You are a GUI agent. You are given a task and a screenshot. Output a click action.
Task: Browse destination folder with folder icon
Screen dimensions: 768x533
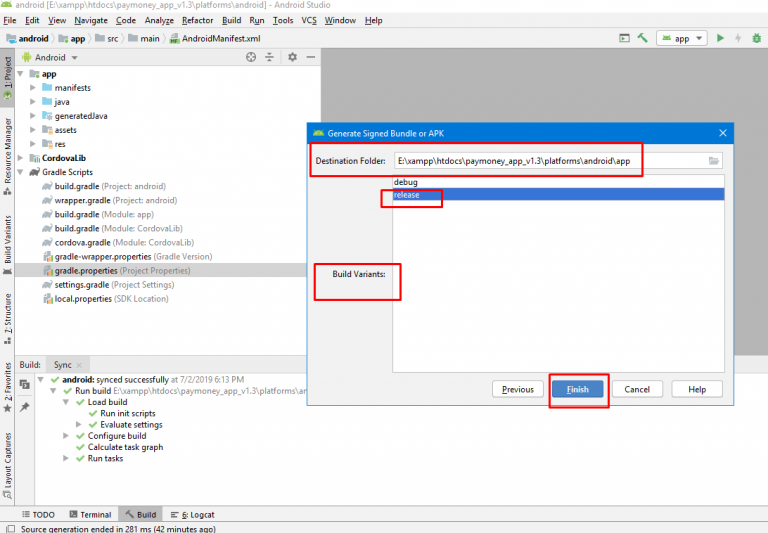714,161
